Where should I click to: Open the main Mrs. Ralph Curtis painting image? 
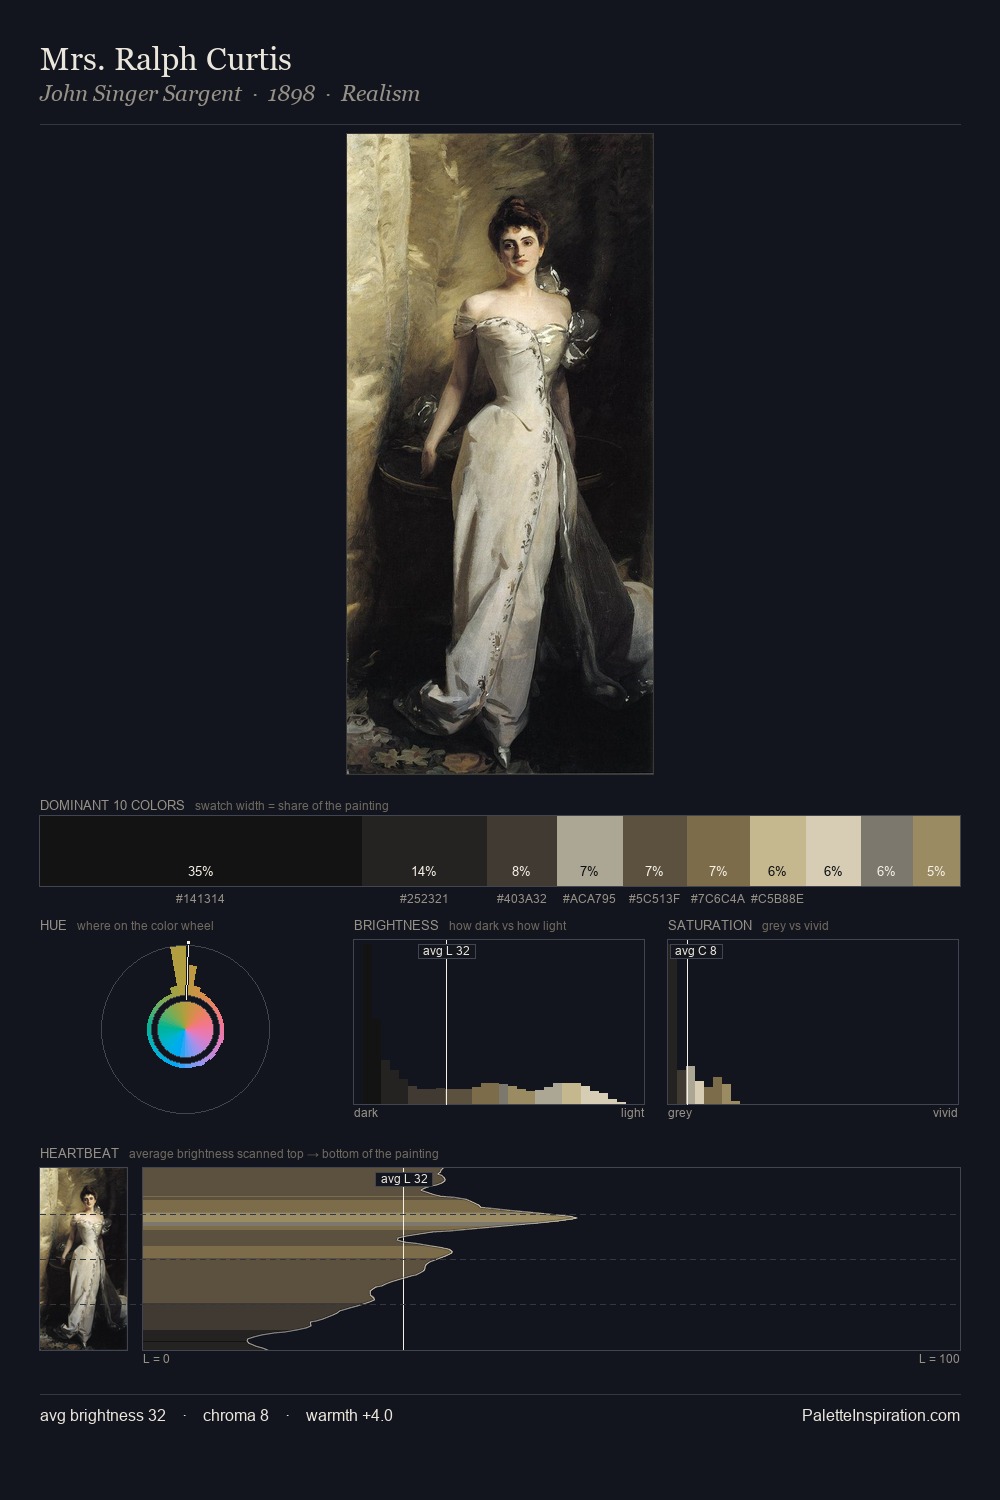coord(500,454)
